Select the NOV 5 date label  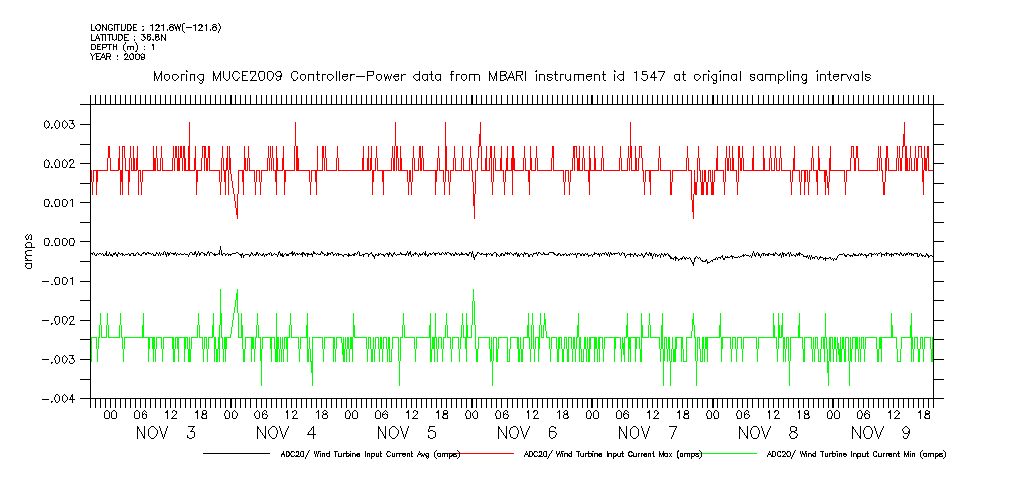(x=407, y=433)
